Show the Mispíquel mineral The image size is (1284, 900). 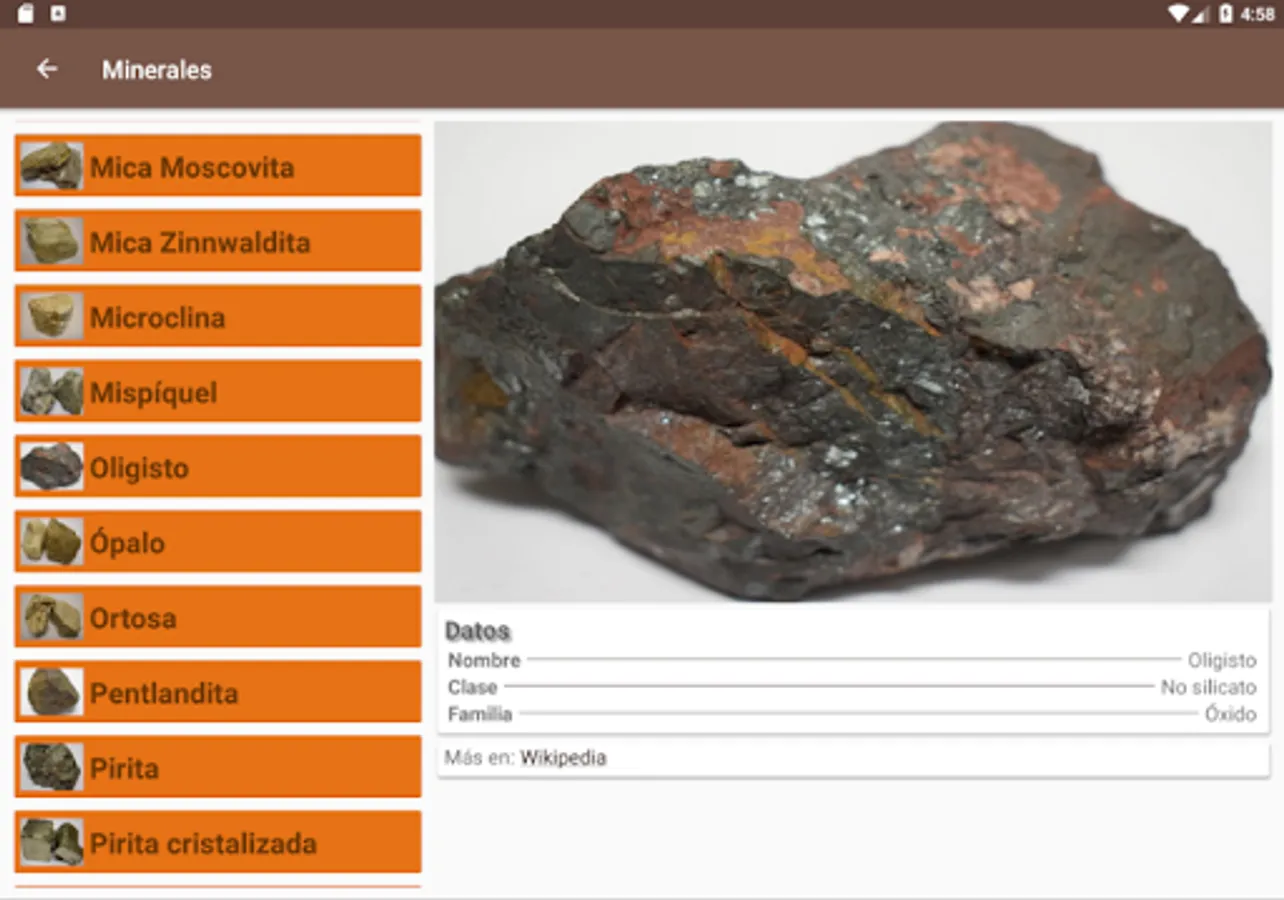218,391
